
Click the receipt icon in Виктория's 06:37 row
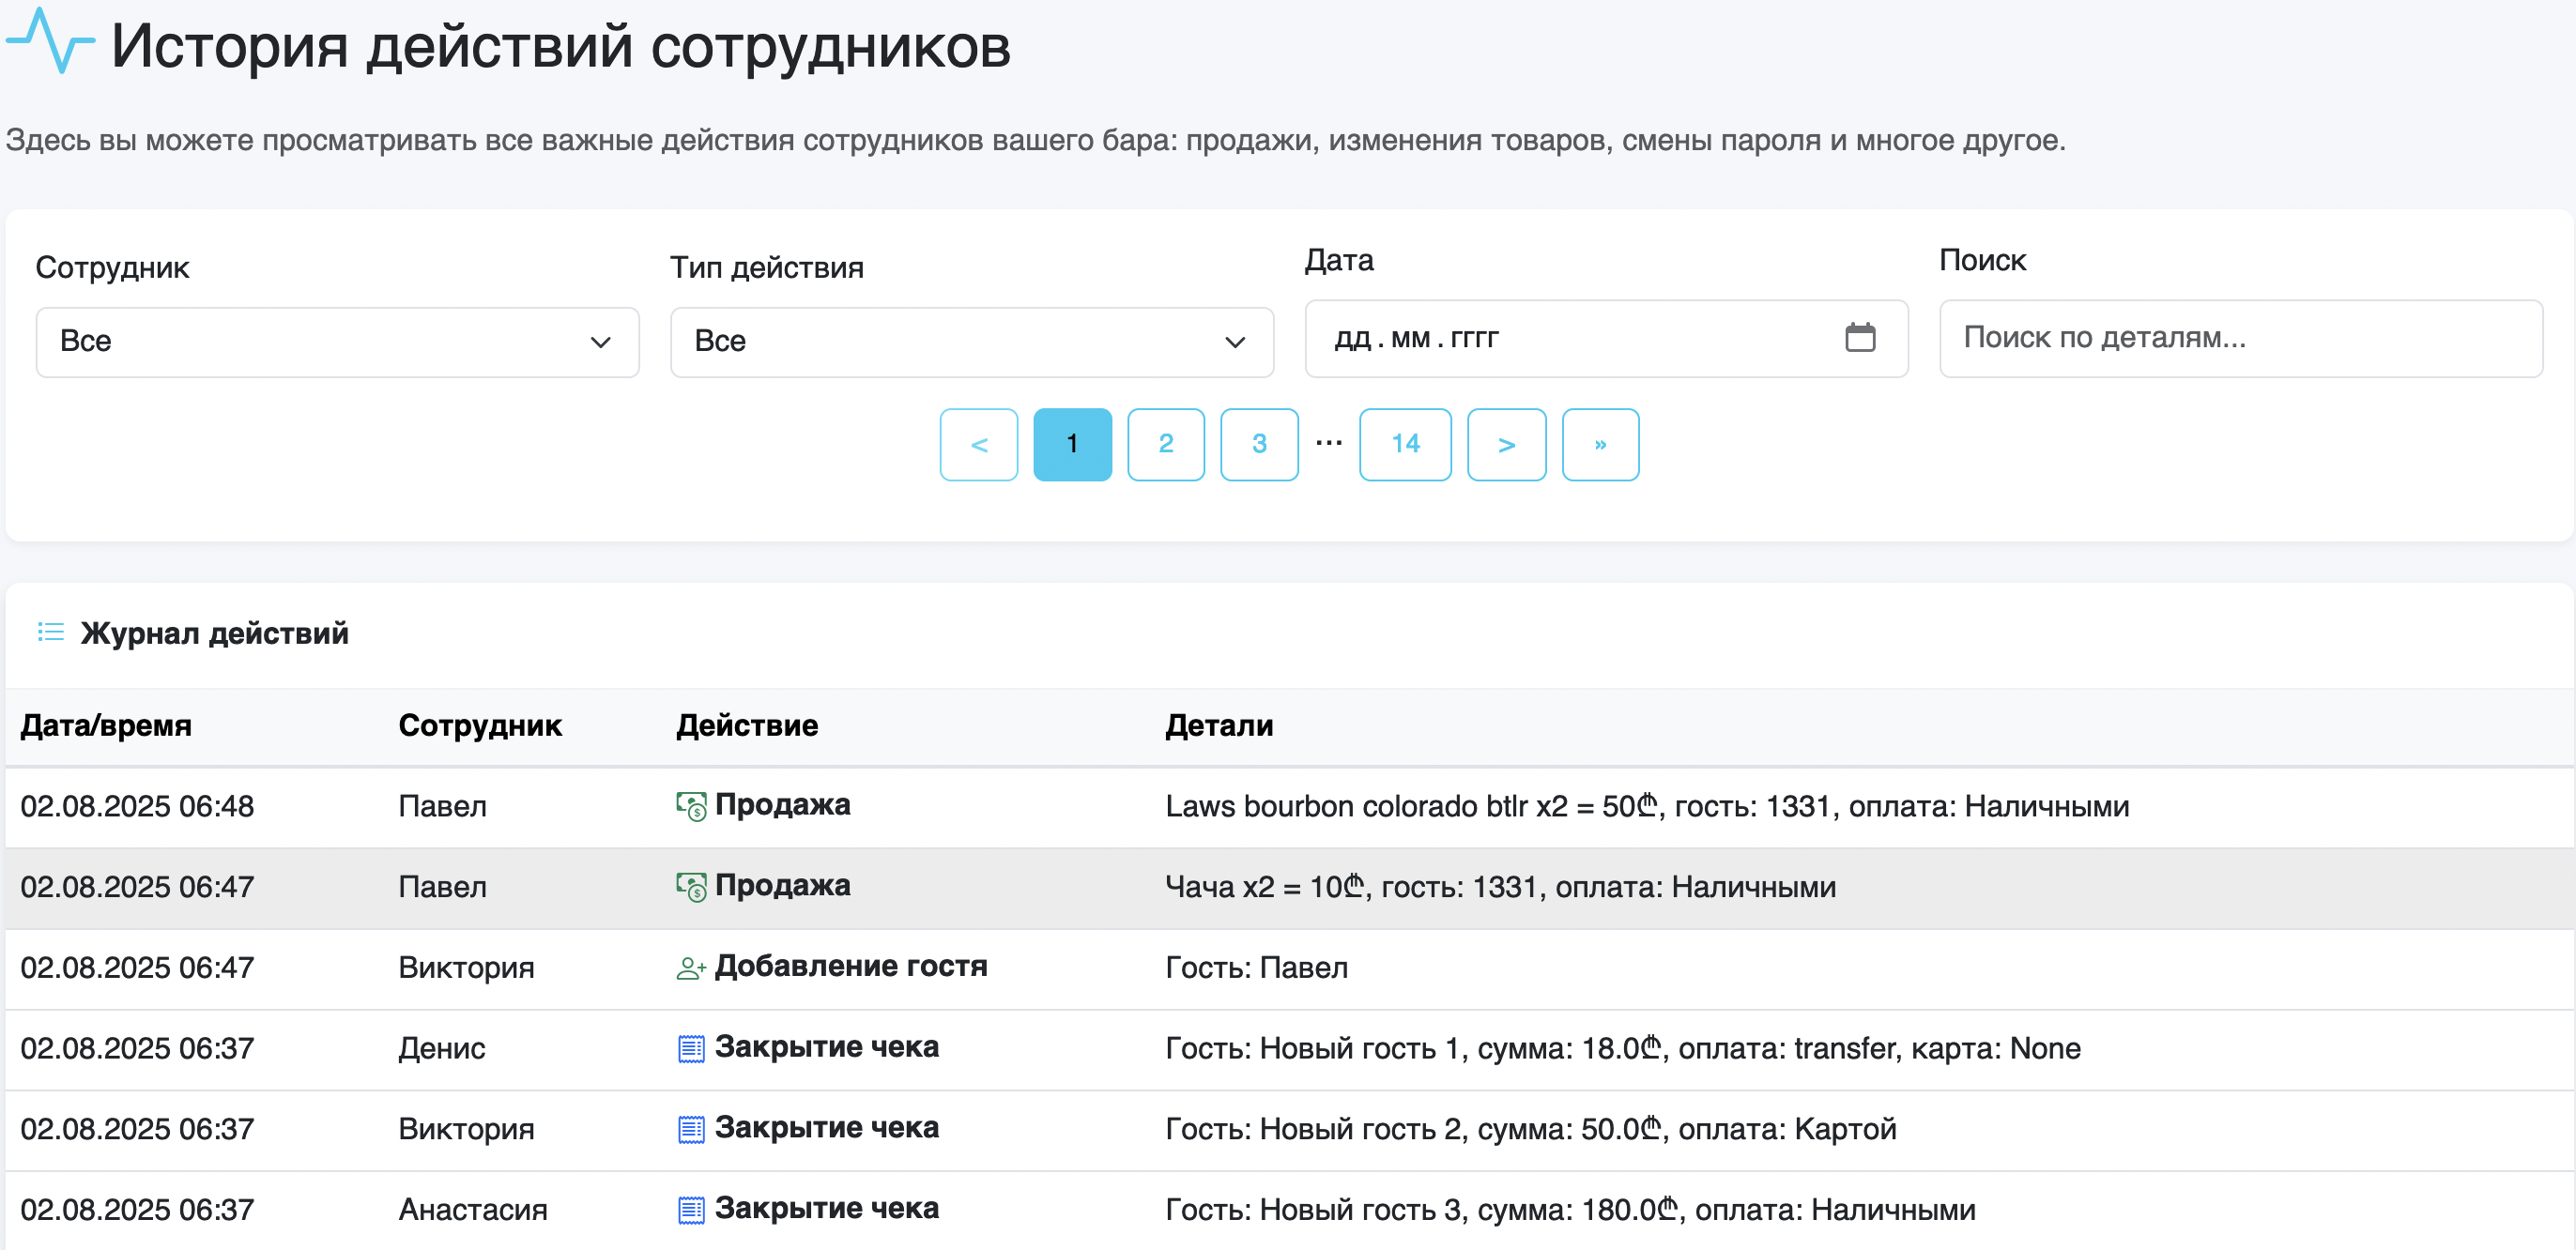coord(690,1128)
